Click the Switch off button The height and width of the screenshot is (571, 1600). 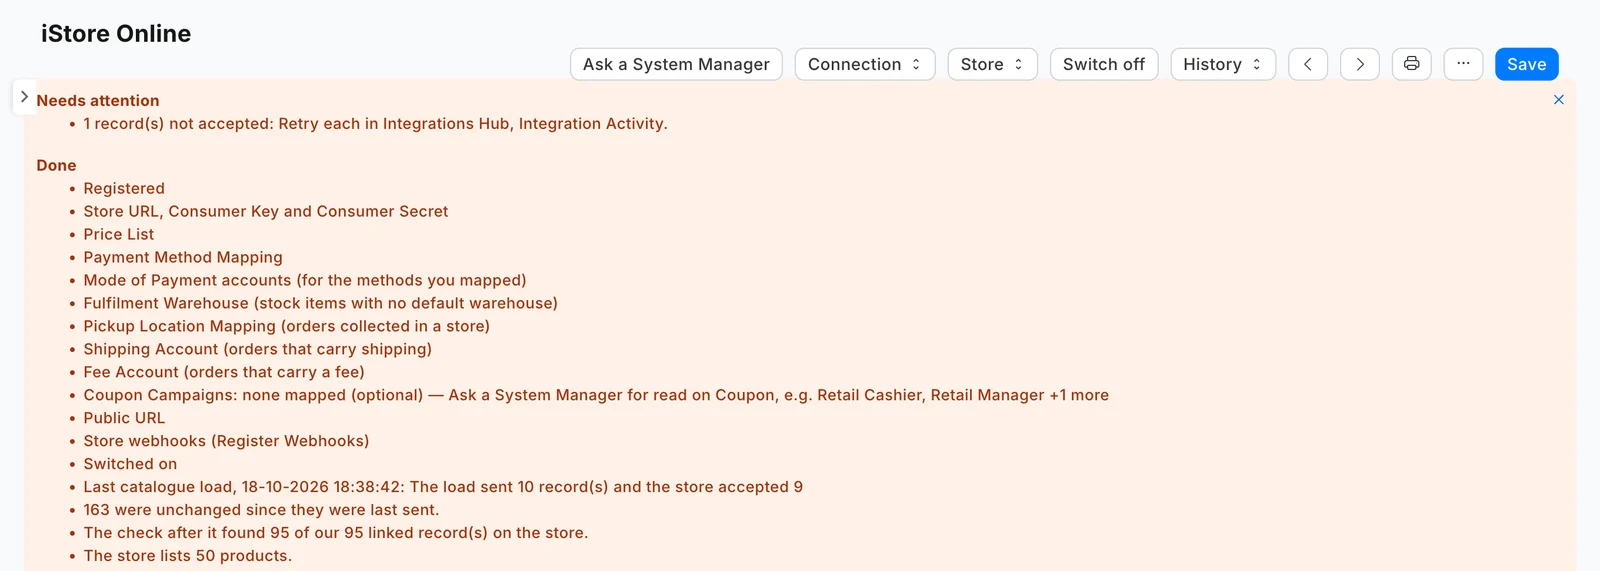[1104, 64]
